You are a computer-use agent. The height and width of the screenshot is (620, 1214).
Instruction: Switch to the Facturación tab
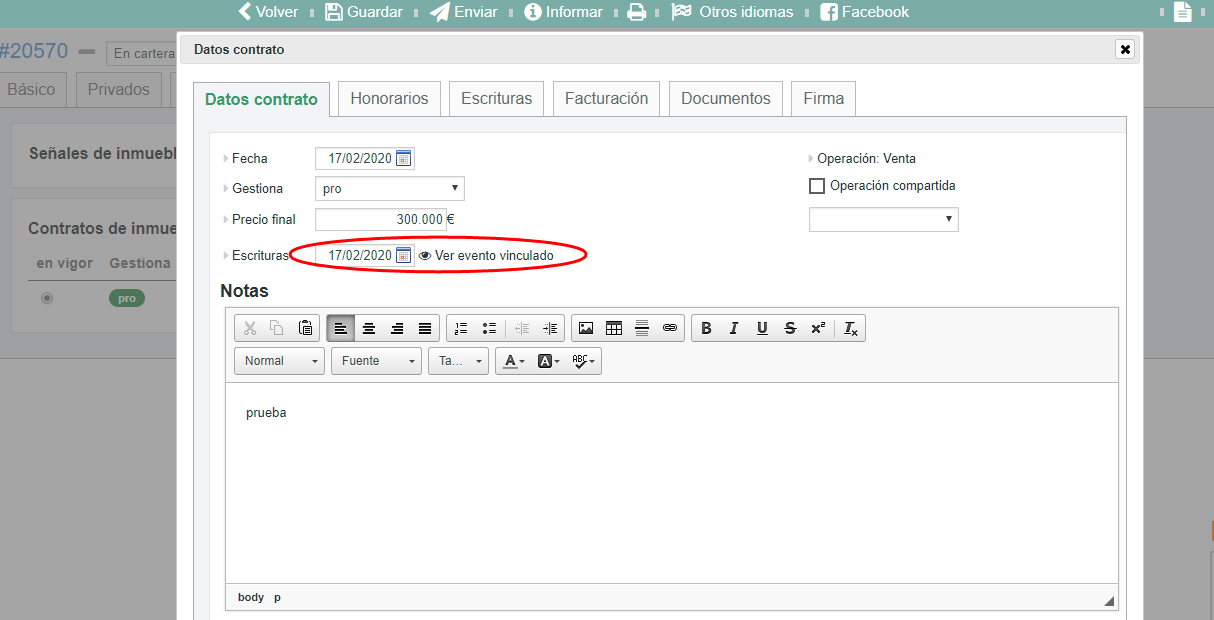coord(606,98)
